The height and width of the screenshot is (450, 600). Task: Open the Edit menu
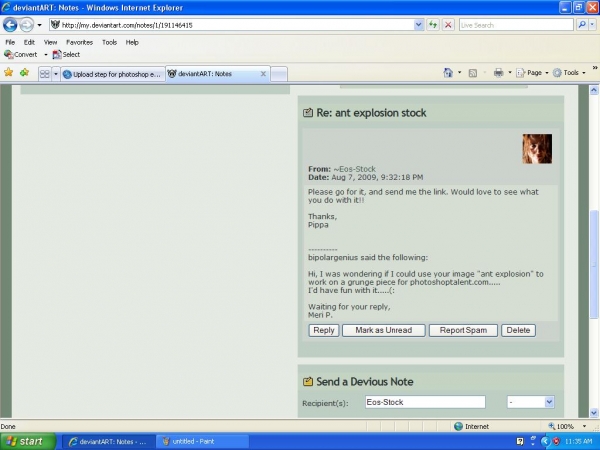pos(29,42)
